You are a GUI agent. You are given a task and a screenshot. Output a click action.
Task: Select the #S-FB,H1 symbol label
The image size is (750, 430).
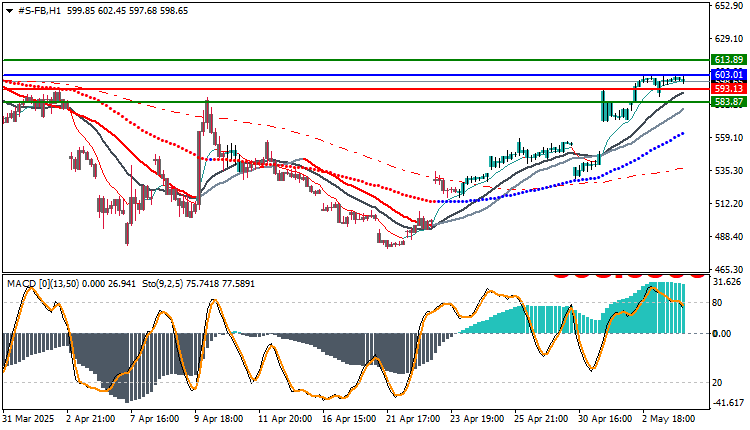[x=39, y=11]
